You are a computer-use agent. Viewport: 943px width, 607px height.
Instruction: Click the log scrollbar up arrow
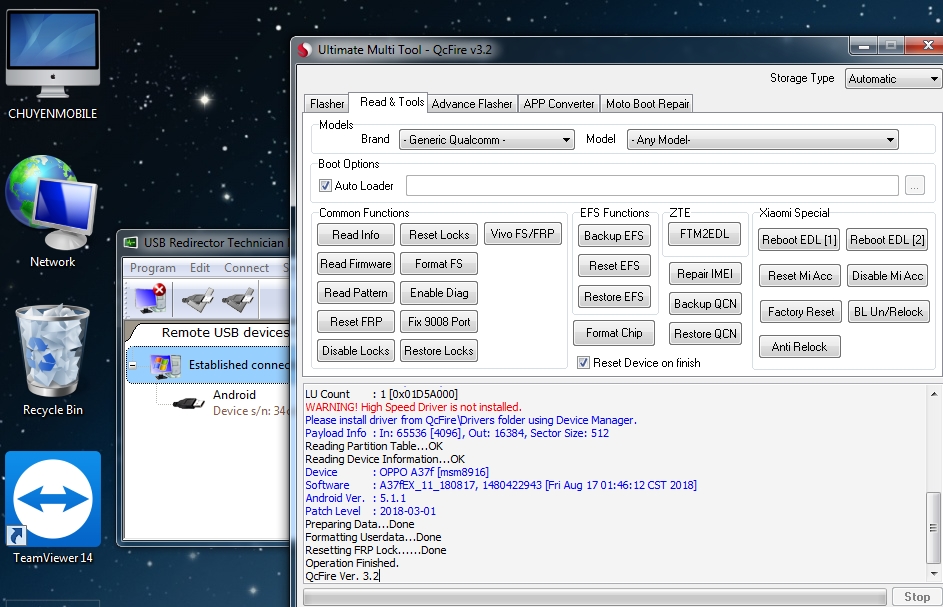click(933, 394)
